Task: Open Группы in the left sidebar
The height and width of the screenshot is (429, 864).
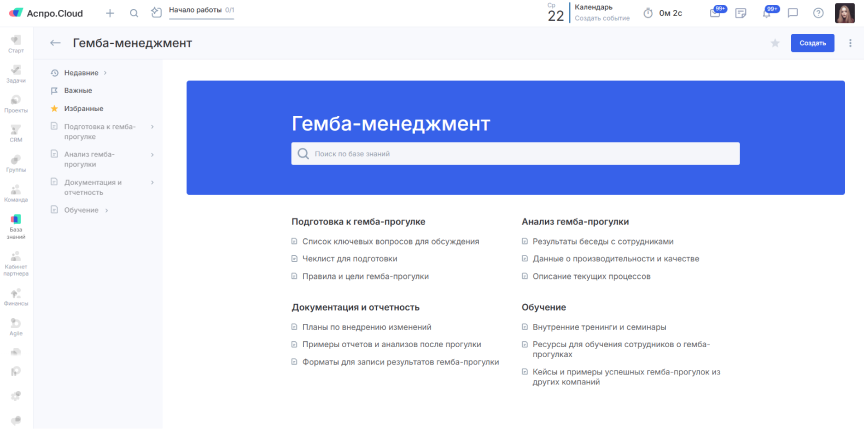Action: pyautogui.click(x=16, y=163)
